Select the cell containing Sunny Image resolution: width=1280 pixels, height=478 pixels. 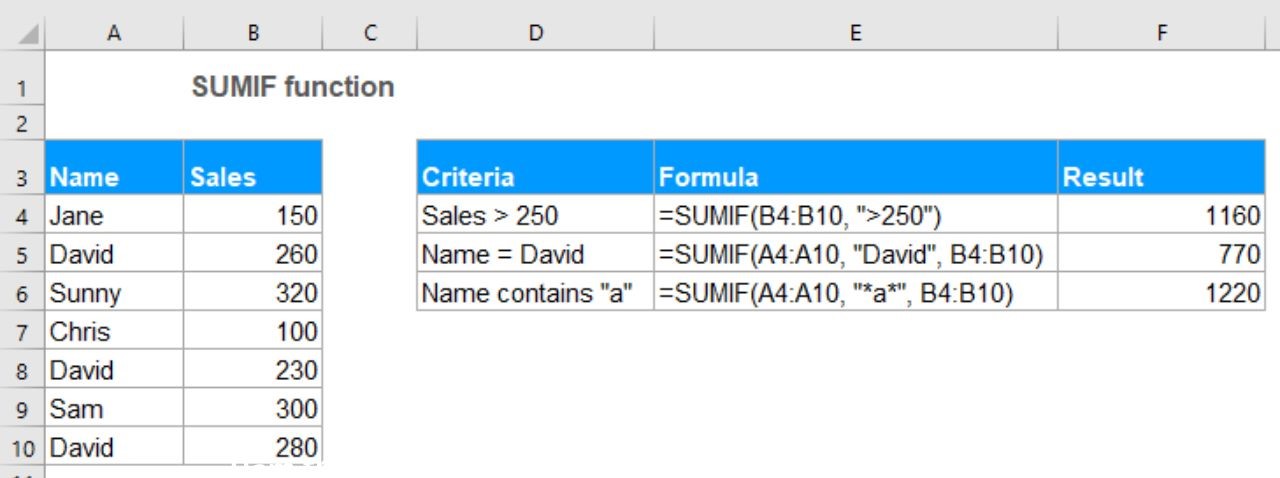[x=114, y=293]
